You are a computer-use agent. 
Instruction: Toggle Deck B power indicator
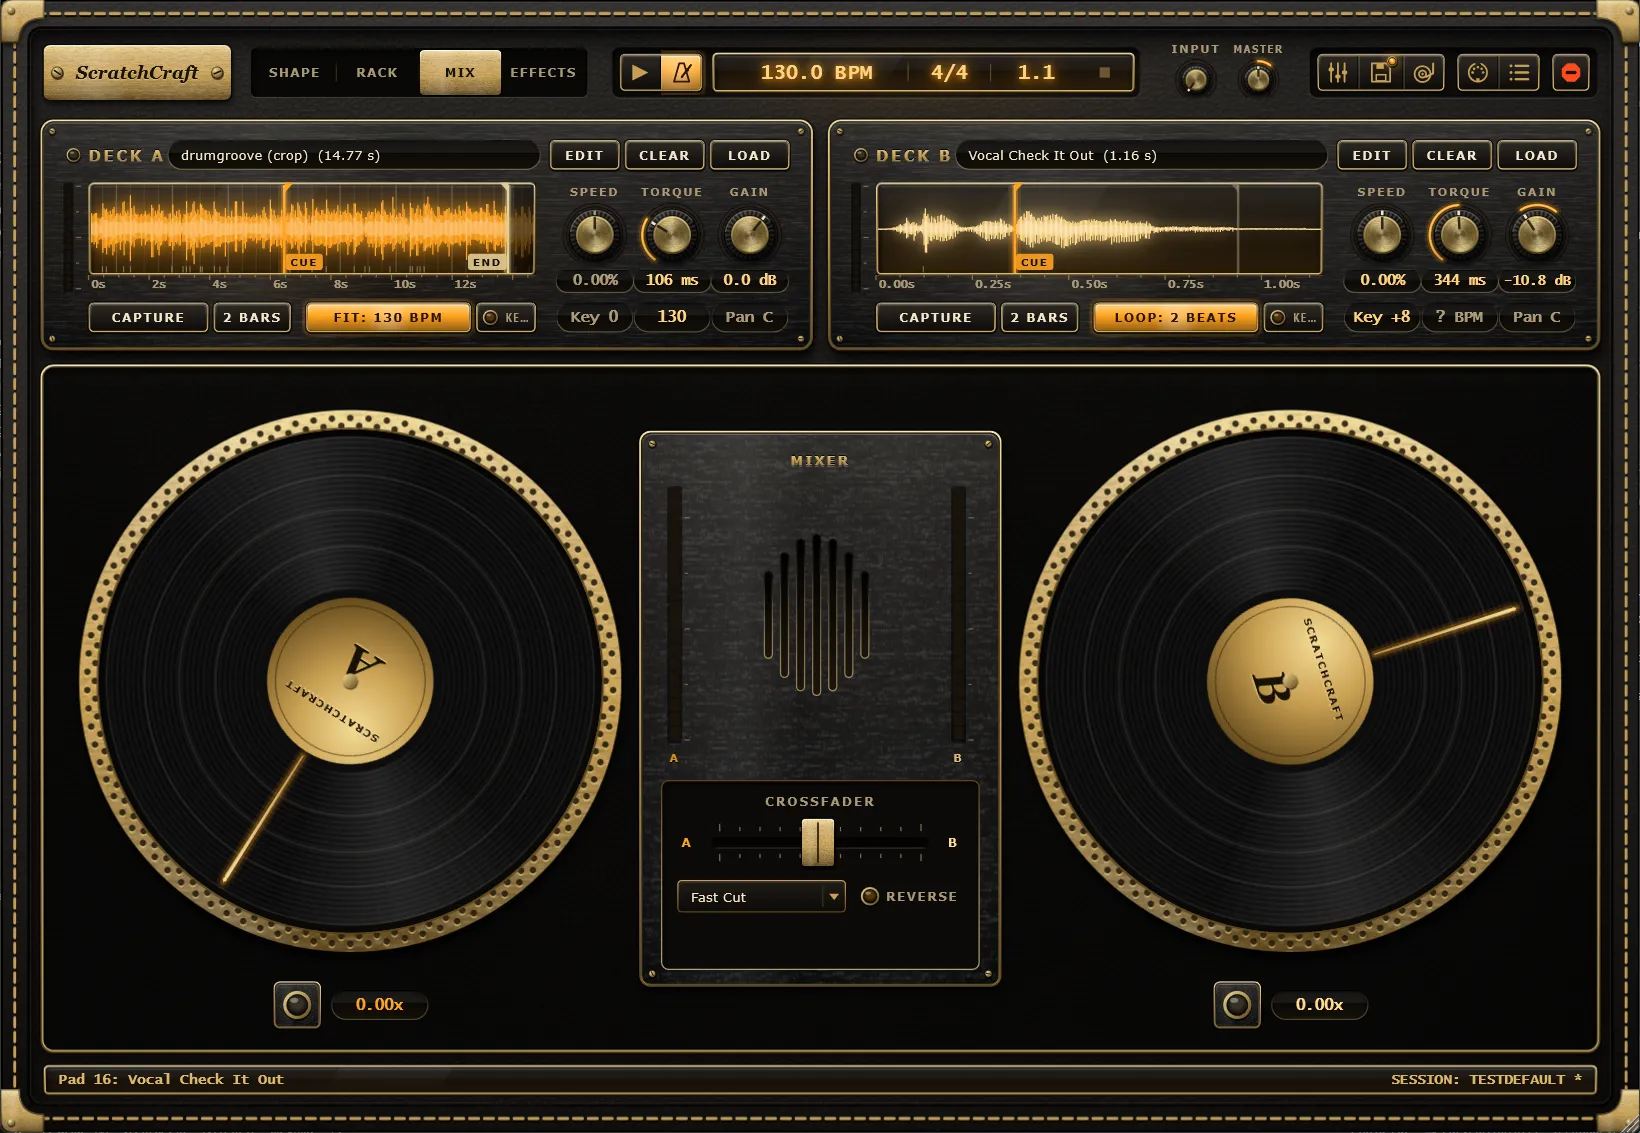tap(861, 155)
